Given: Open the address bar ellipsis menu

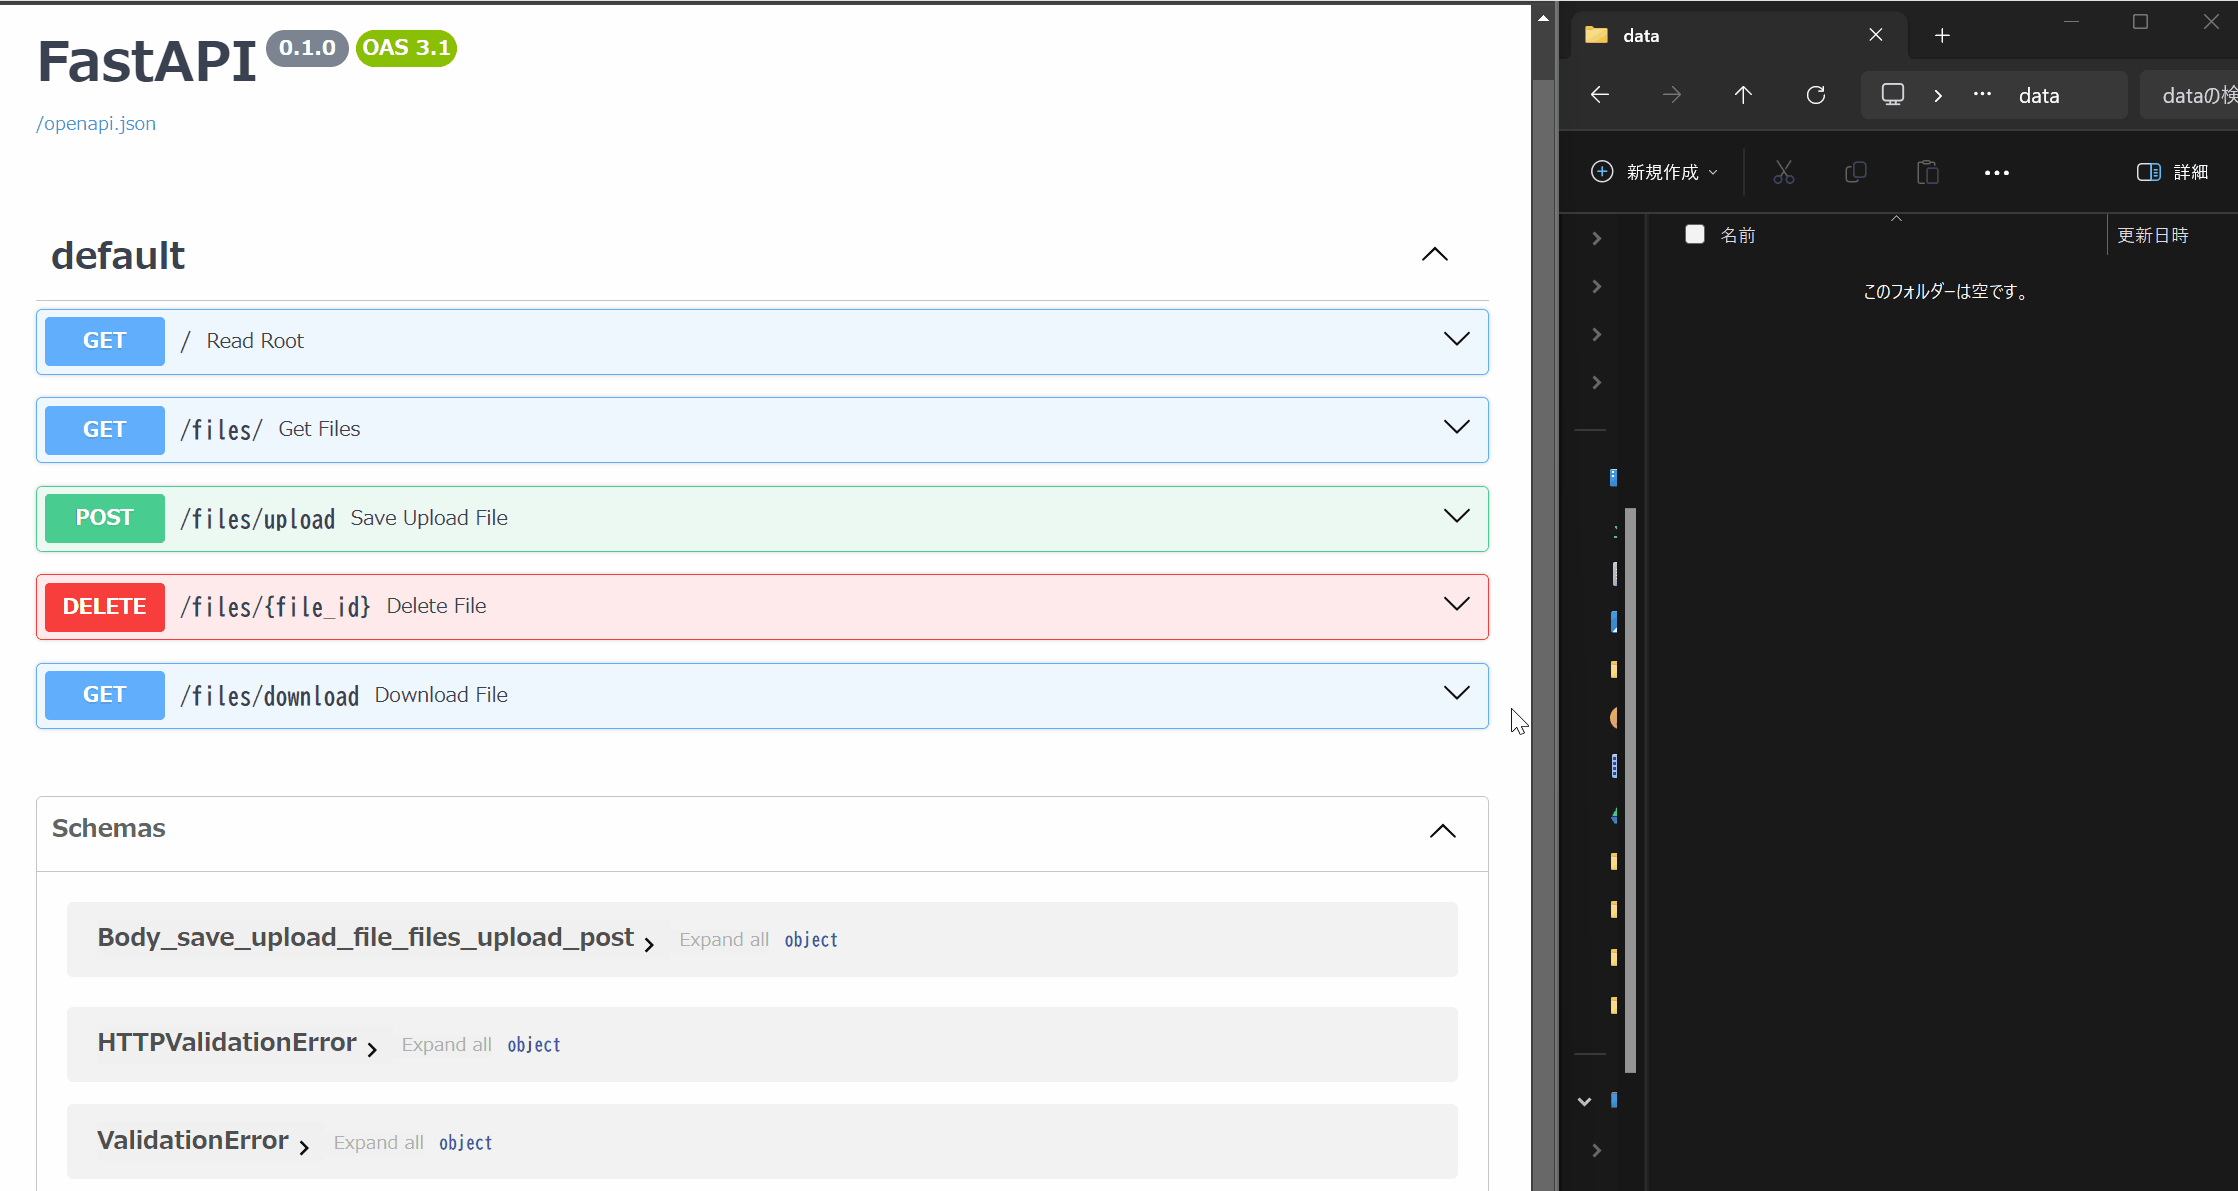Looking at the screenshot, I should click(1982, 94).
